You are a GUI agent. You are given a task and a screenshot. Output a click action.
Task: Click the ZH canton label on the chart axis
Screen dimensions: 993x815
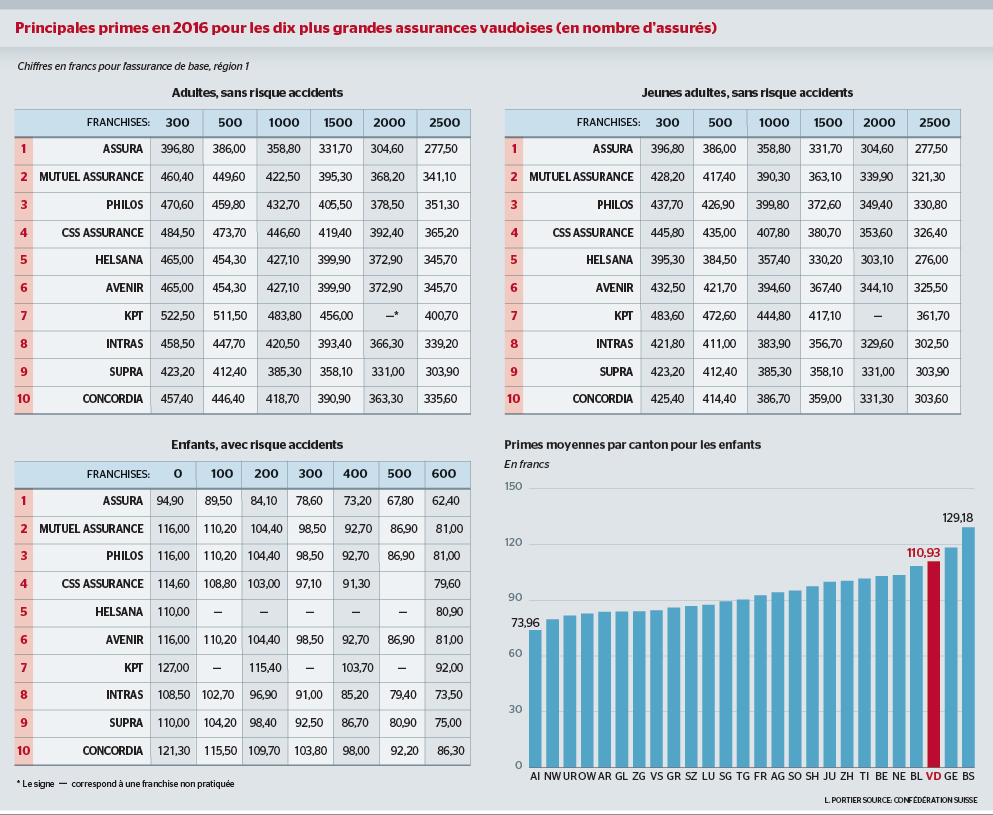(847, 776)
